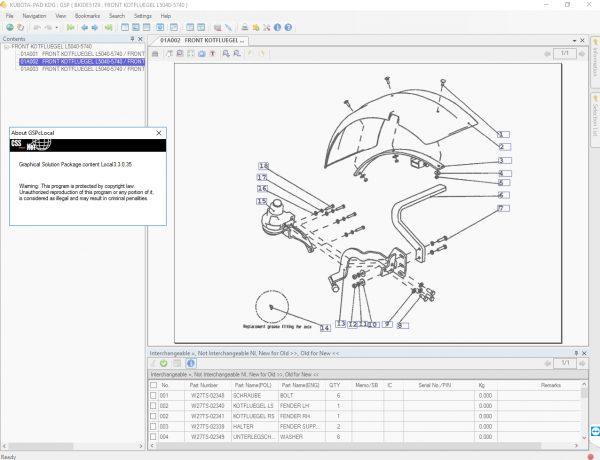The height and width of the screenshot is (460, 600).
Task: Click the pencil edit icon in main toolbar
Action: 228,27
